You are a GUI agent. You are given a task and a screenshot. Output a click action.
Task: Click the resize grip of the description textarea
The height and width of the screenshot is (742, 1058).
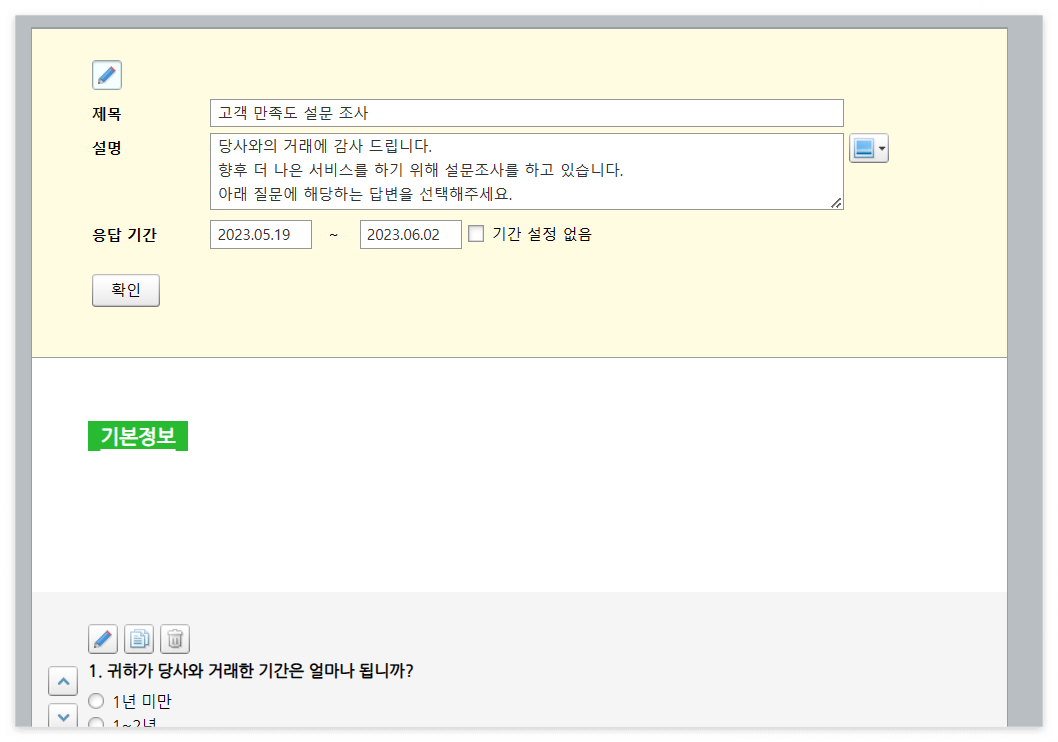coord(837,204)
